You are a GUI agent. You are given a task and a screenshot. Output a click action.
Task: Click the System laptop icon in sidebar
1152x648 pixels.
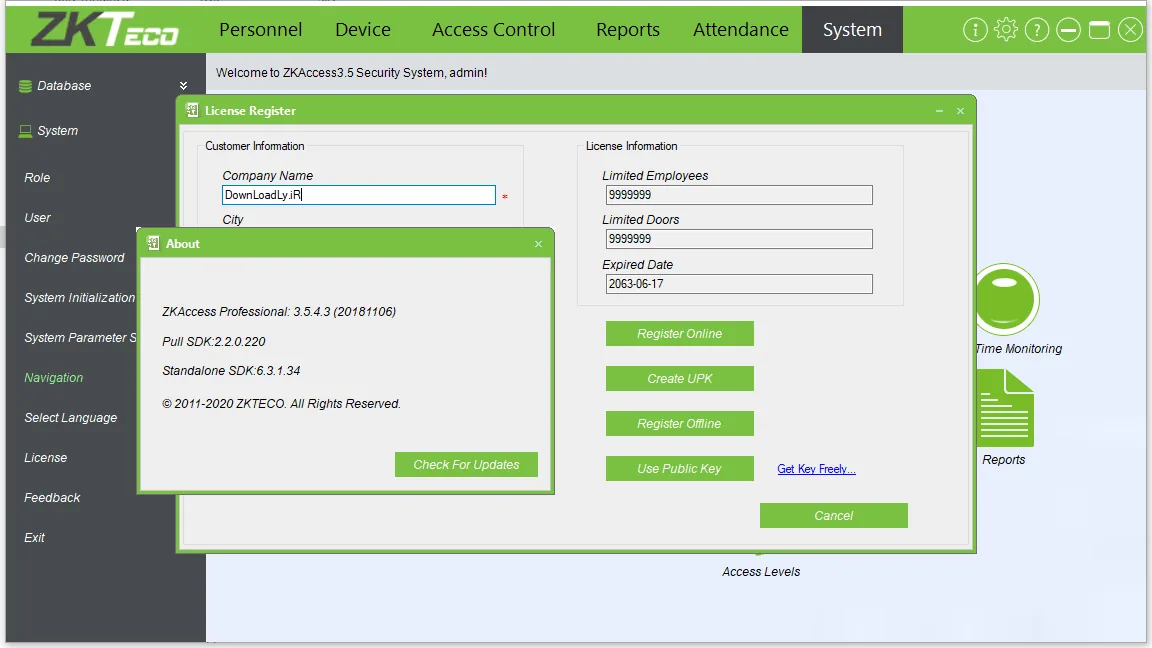(x=25, y=131)
